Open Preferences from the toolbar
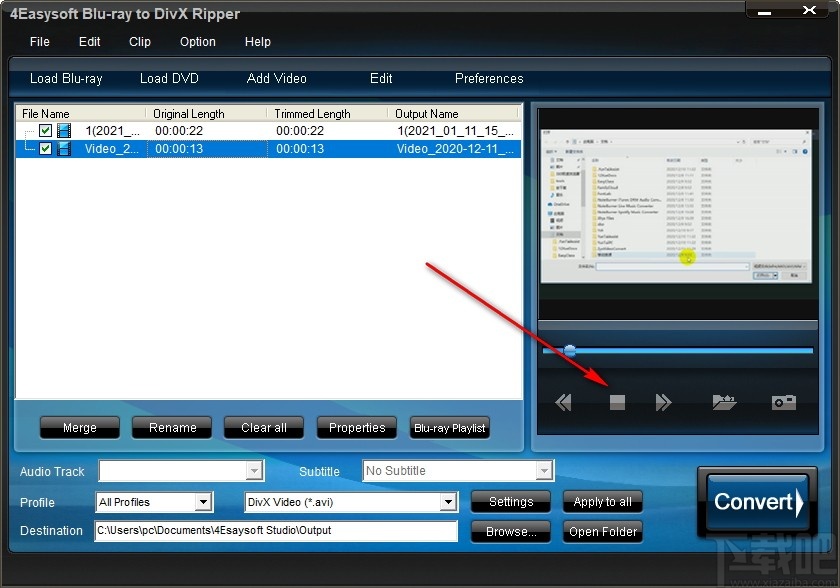Screen dimensions: 840x588 [x=489, y=78]
